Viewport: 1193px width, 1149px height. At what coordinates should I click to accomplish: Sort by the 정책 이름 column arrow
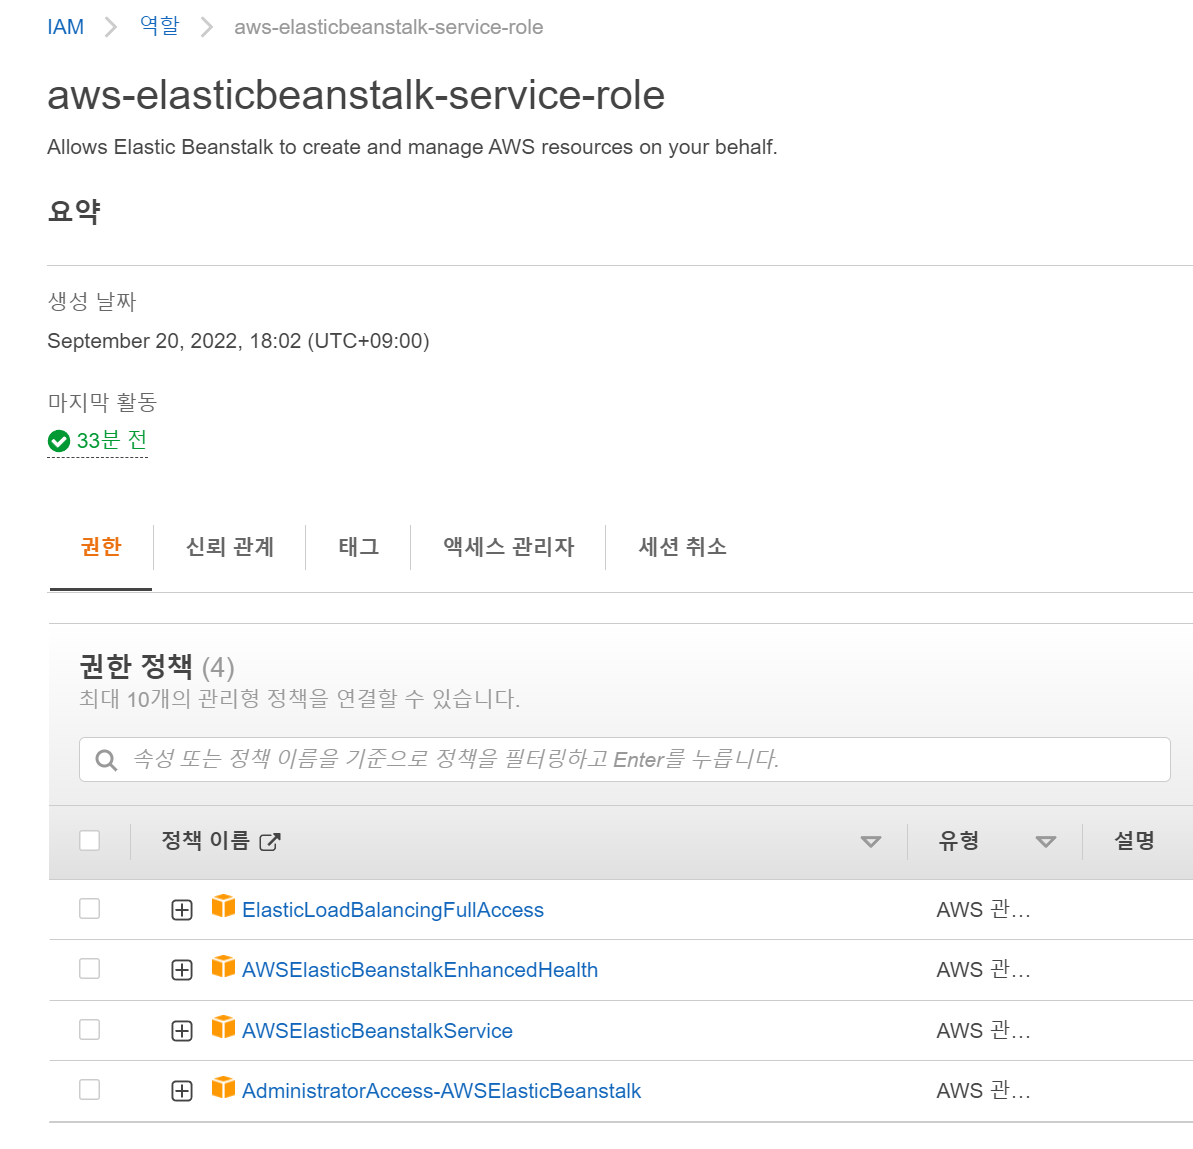pos(870,842)
